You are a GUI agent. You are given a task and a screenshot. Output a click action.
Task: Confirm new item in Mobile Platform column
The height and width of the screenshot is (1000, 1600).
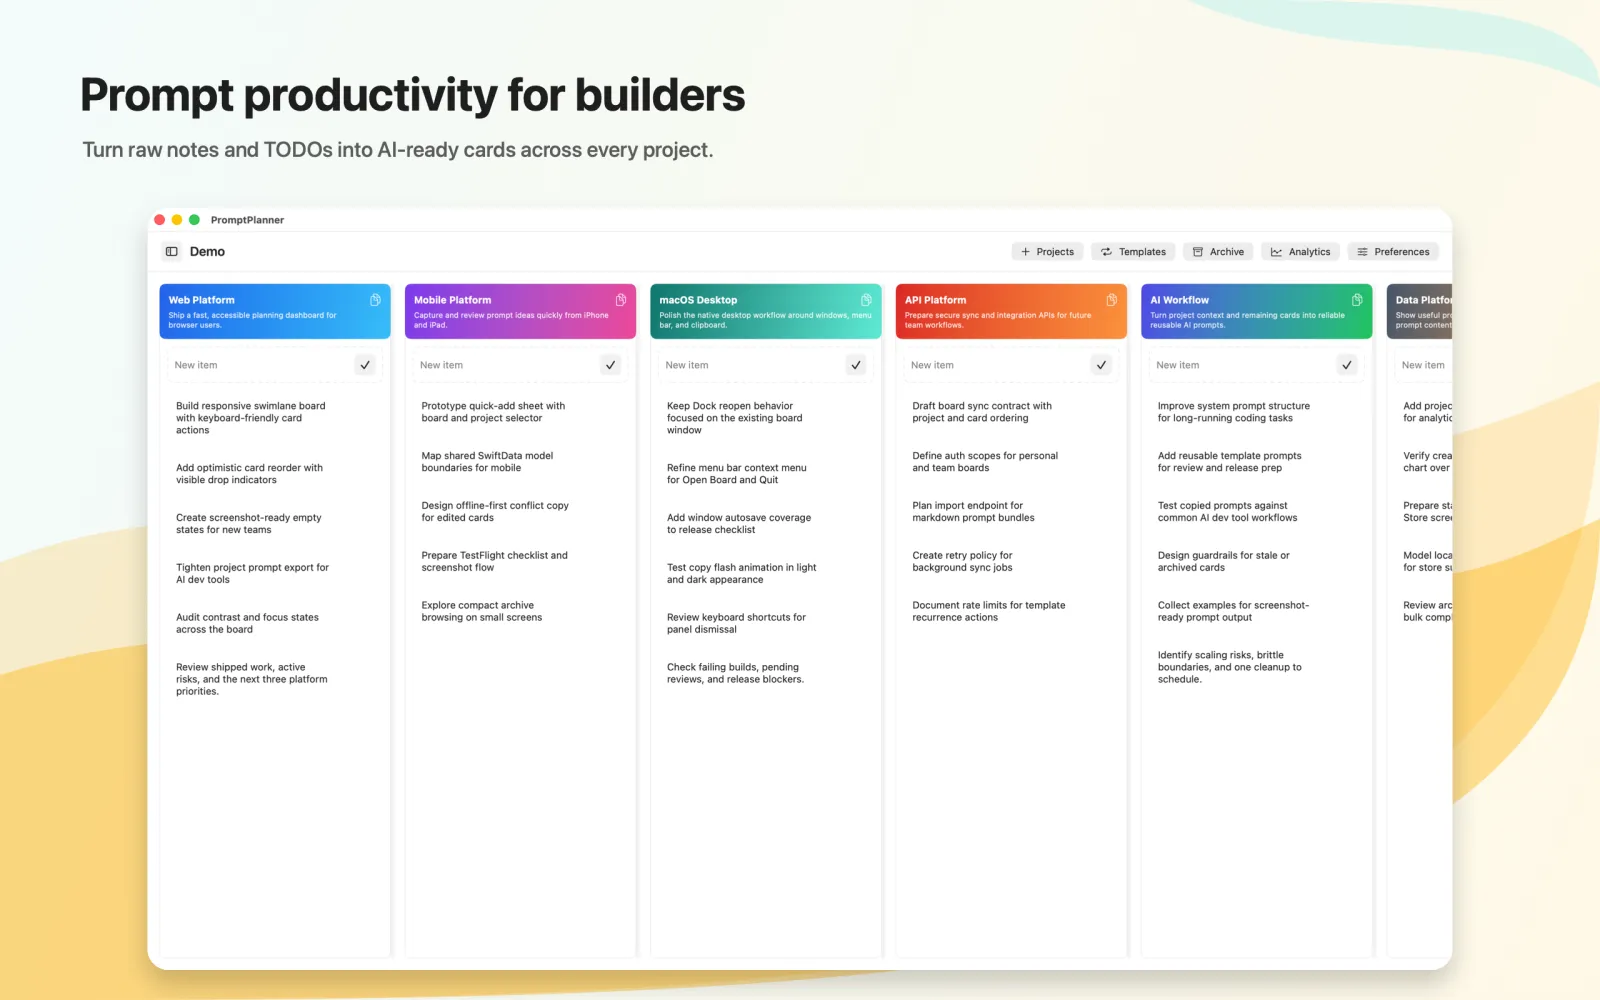pos(611,365)
